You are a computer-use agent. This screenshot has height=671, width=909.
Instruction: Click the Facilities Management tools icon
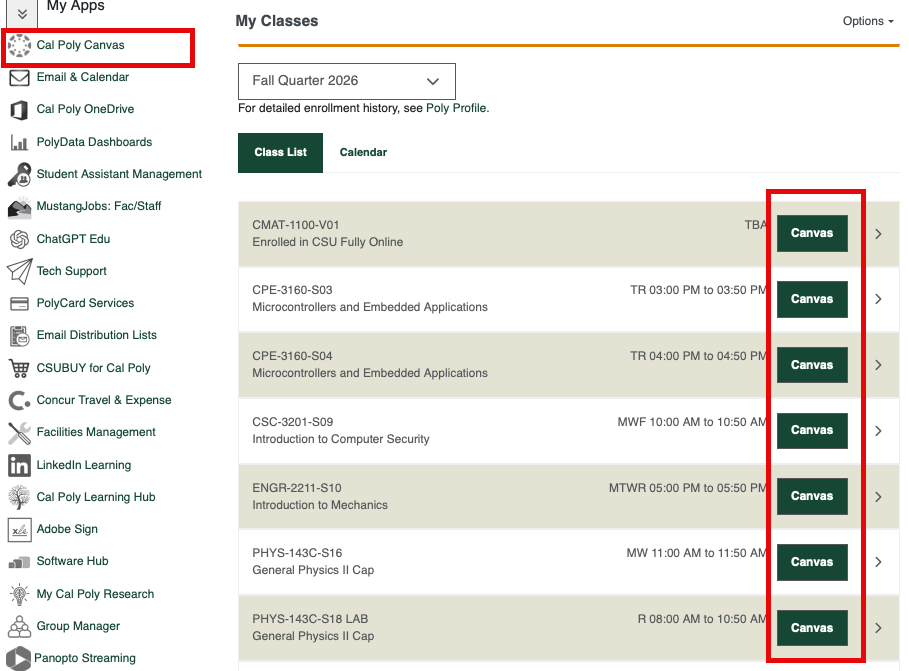point(19,433)
